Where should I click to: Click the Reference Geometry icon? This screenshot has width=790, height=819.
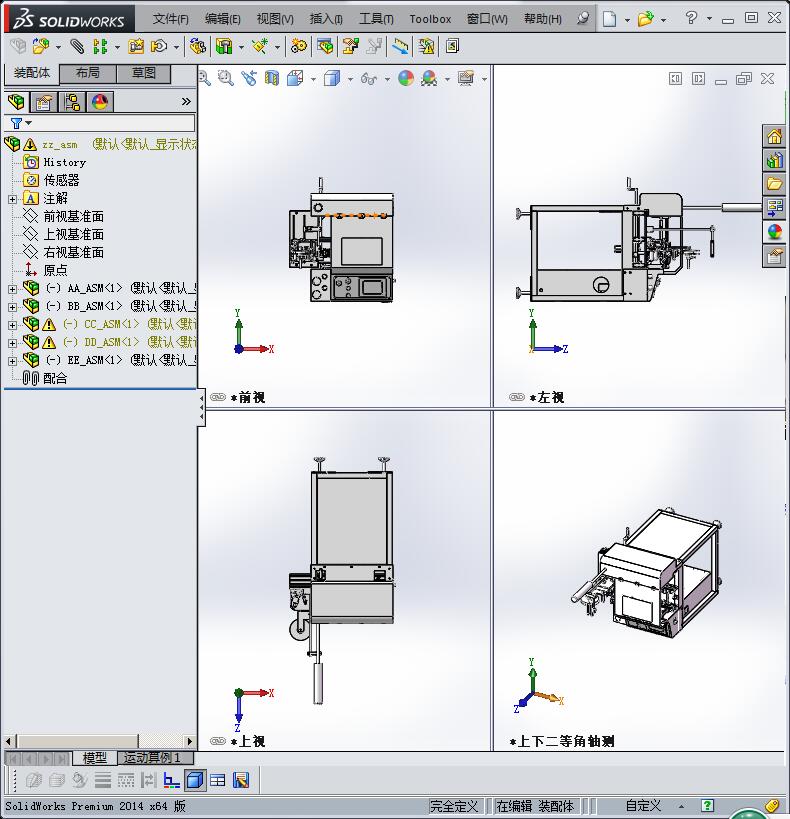pyautogui.click(x=260, y=46)
